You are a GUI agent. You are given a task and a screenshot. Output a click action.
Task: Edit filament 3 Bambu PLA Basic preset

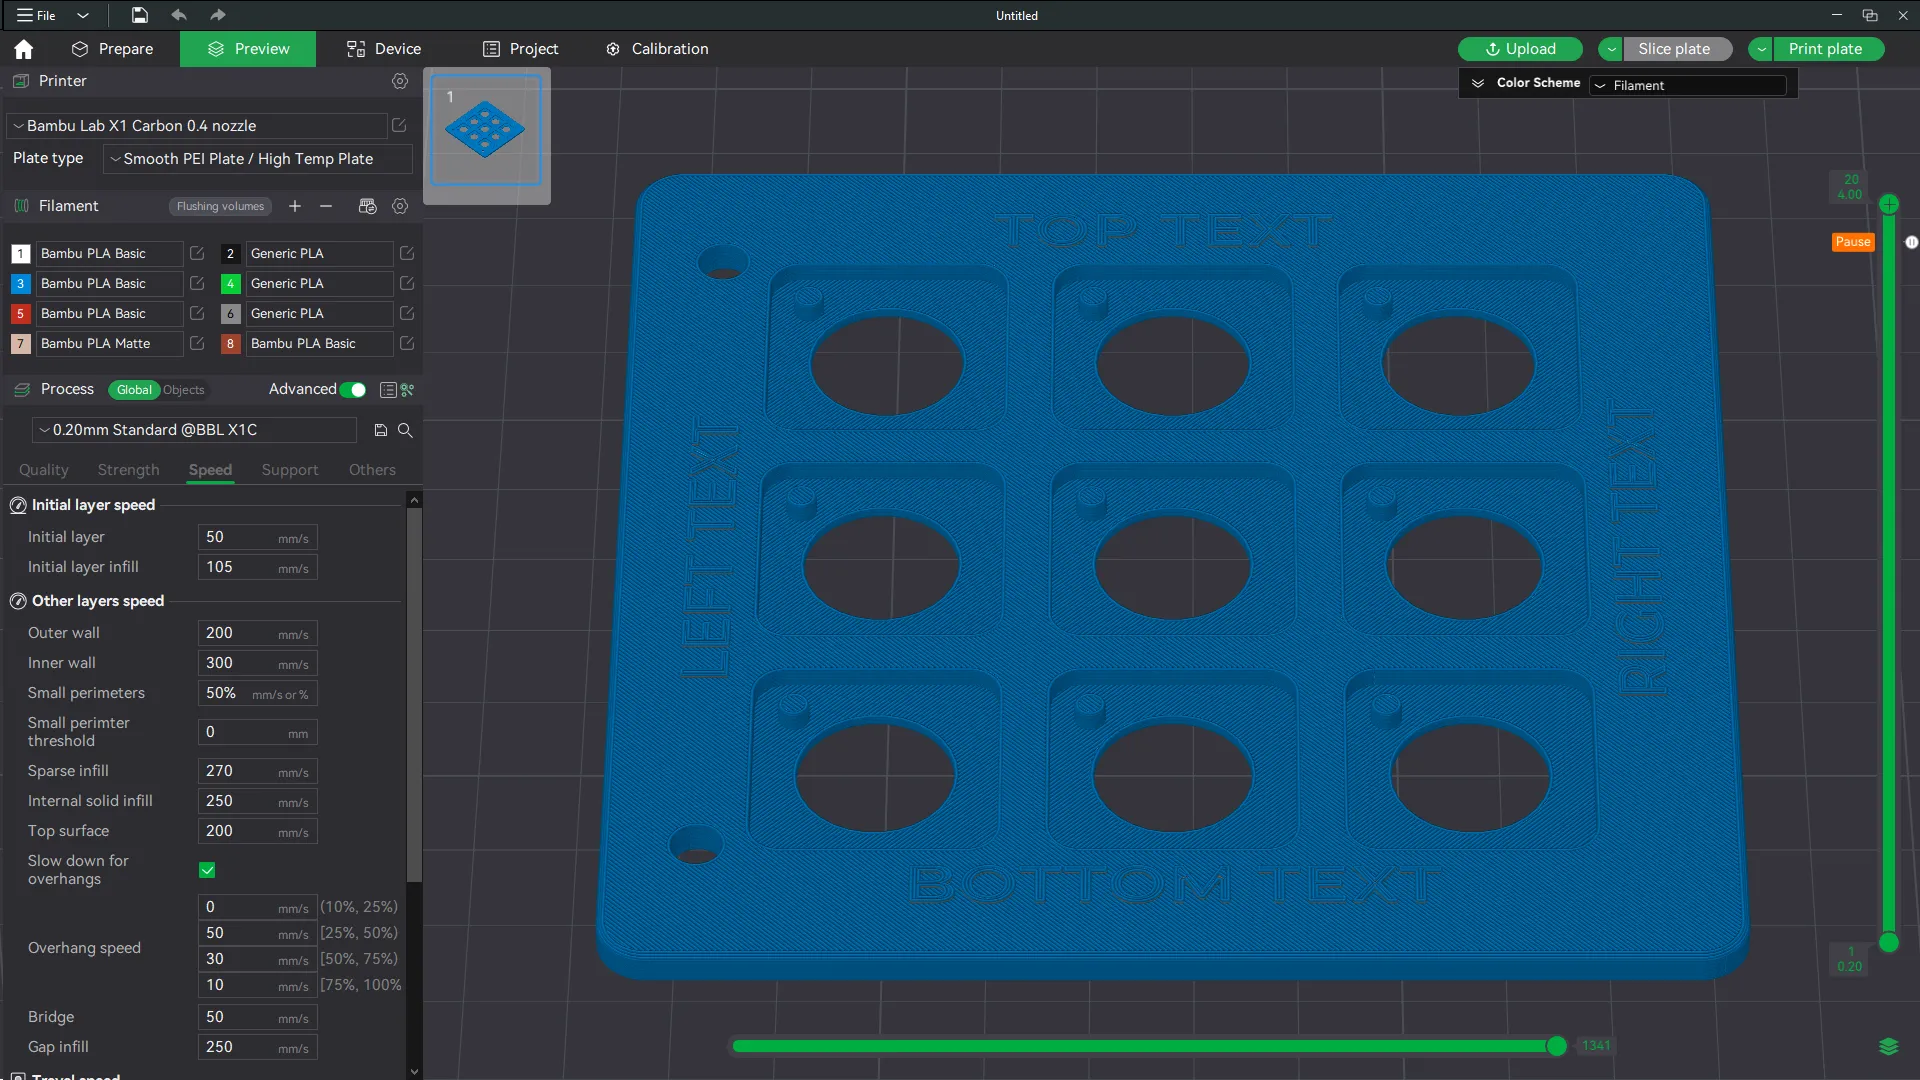197,284
